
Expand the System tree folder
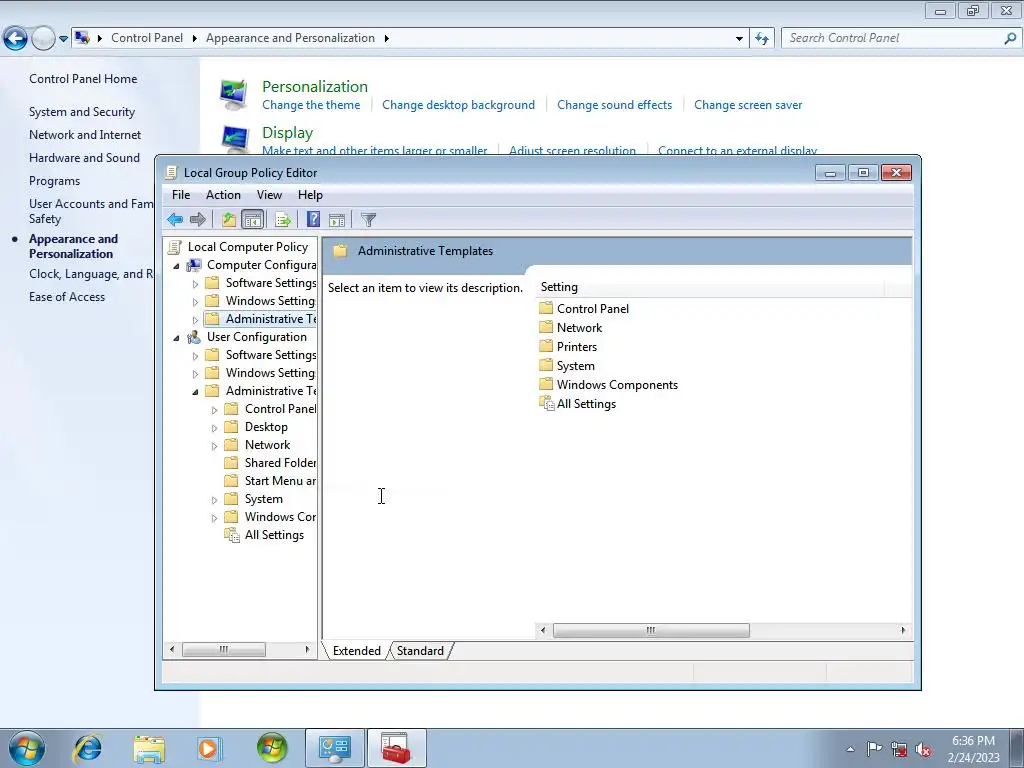click(x=214, y=500)
